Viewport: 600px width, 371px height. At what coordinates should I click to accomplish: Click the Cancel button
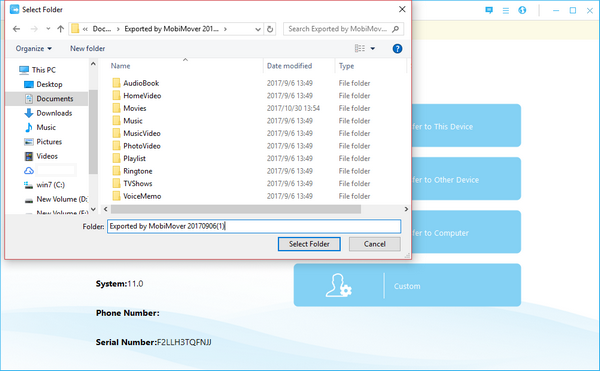(x=375, y=244)
